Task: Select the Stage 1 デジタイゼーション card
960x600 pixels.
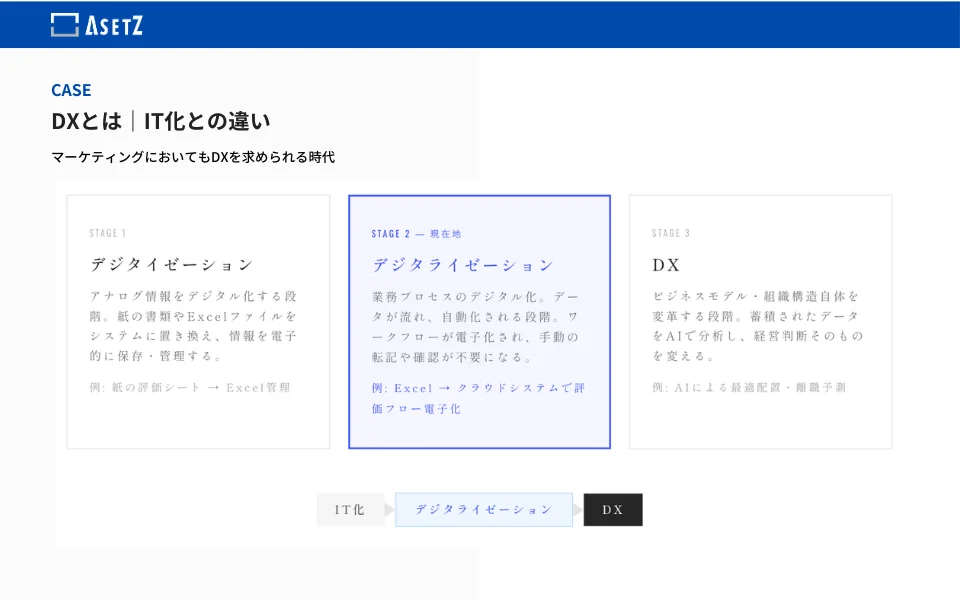Action: [197, 320]
